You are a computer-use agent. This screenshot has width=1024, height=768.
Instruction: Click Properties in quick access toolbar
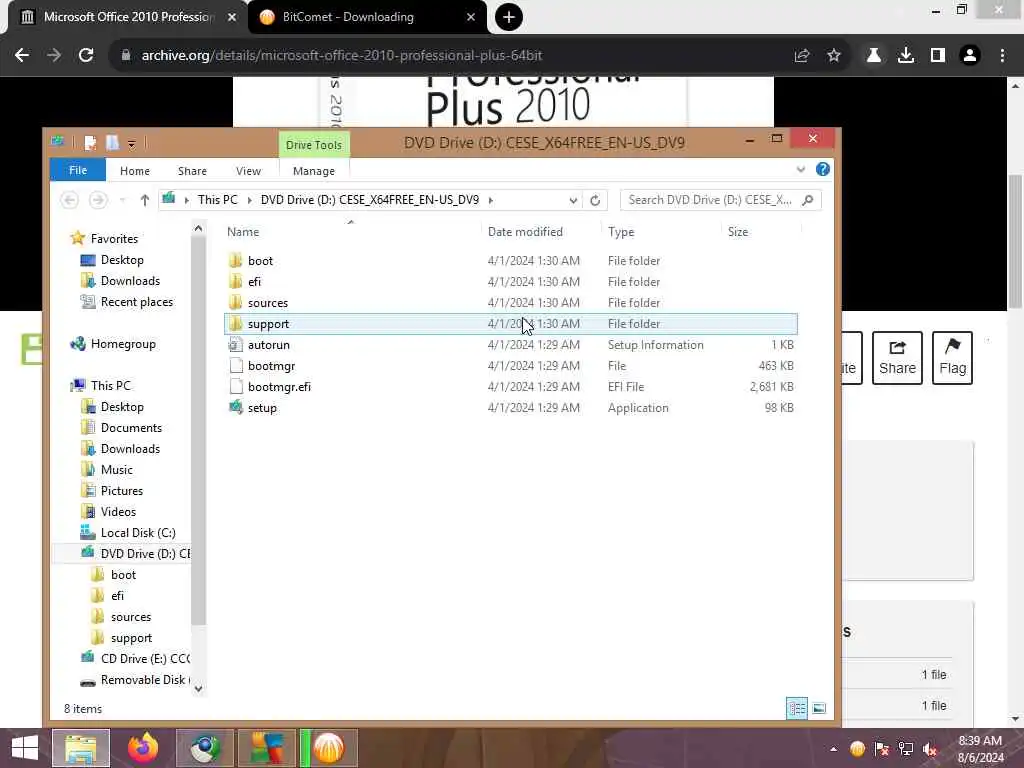(91, 142)
